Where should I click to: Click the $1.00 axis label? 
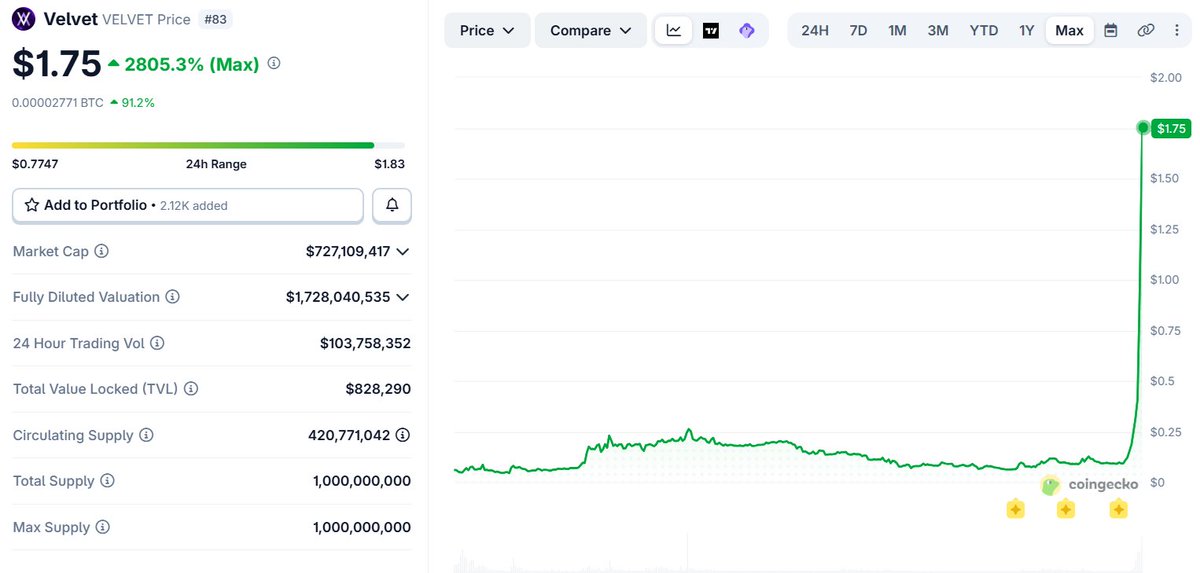(1165, 279)
